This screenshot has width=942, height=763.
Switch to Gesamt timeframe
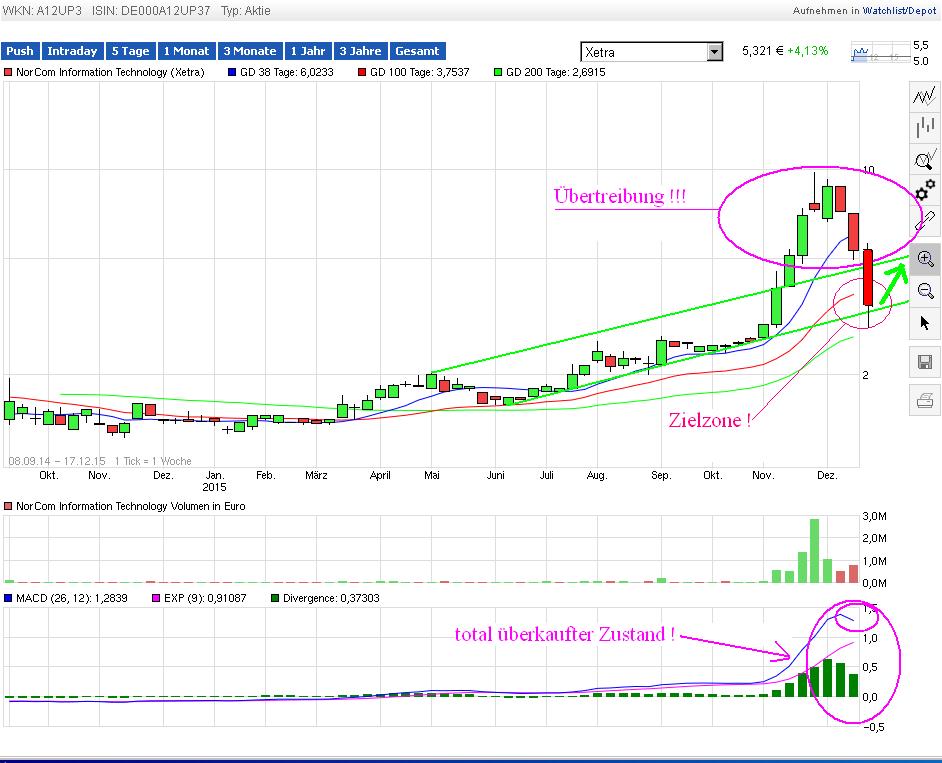(417, 51)
